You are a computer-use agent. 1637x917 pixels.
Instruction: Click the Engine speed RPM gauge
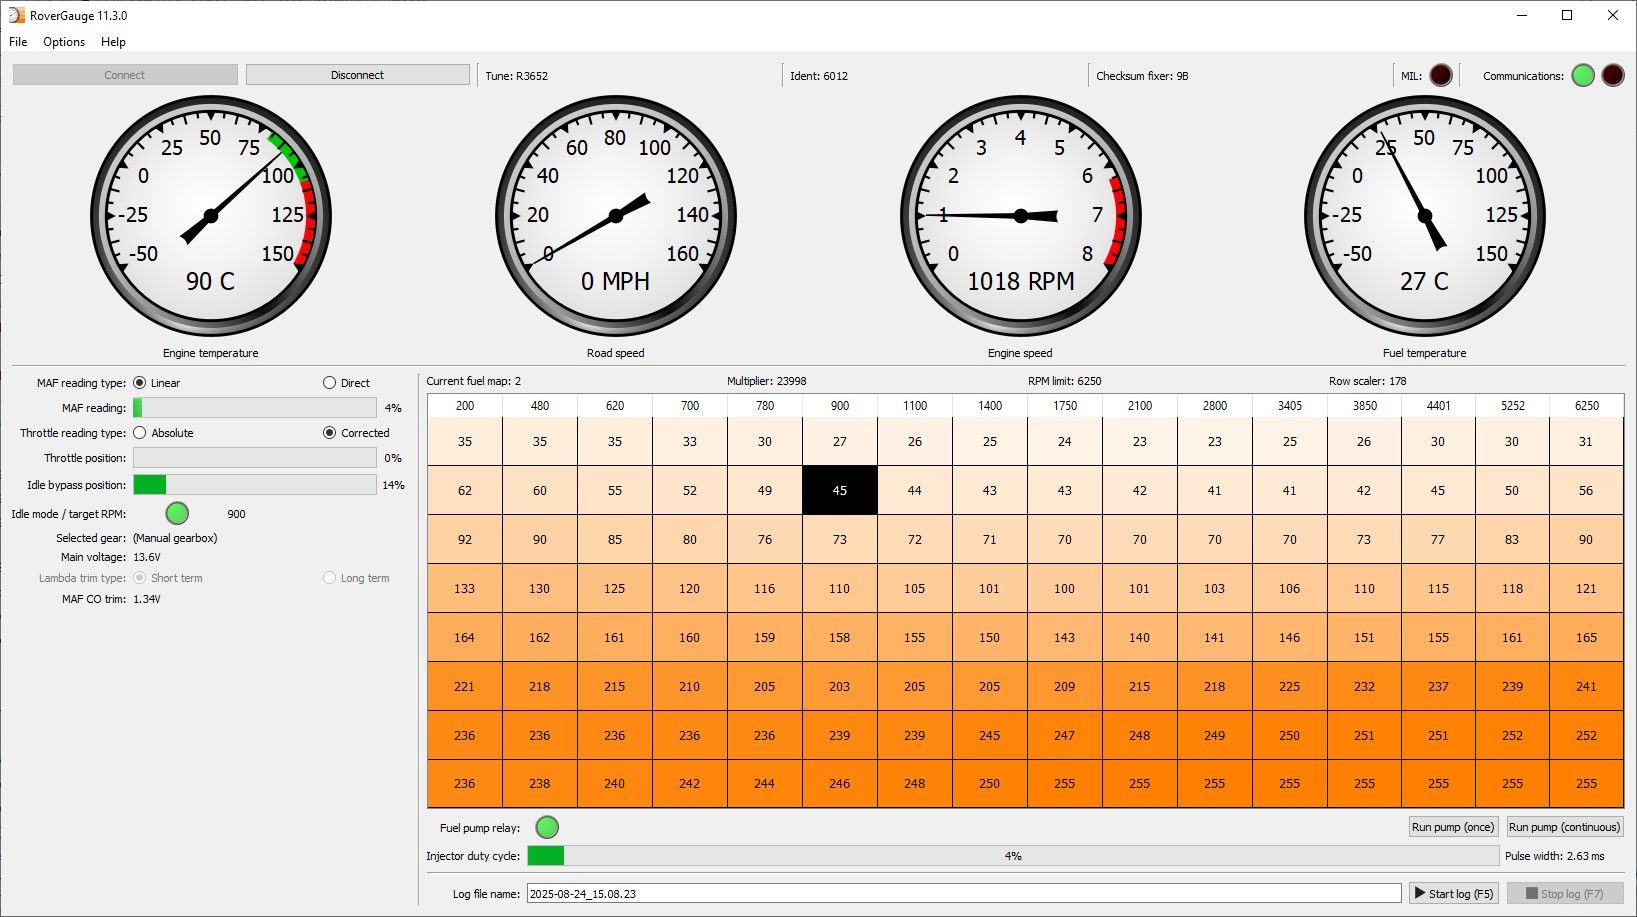(x=1020, y=216)
